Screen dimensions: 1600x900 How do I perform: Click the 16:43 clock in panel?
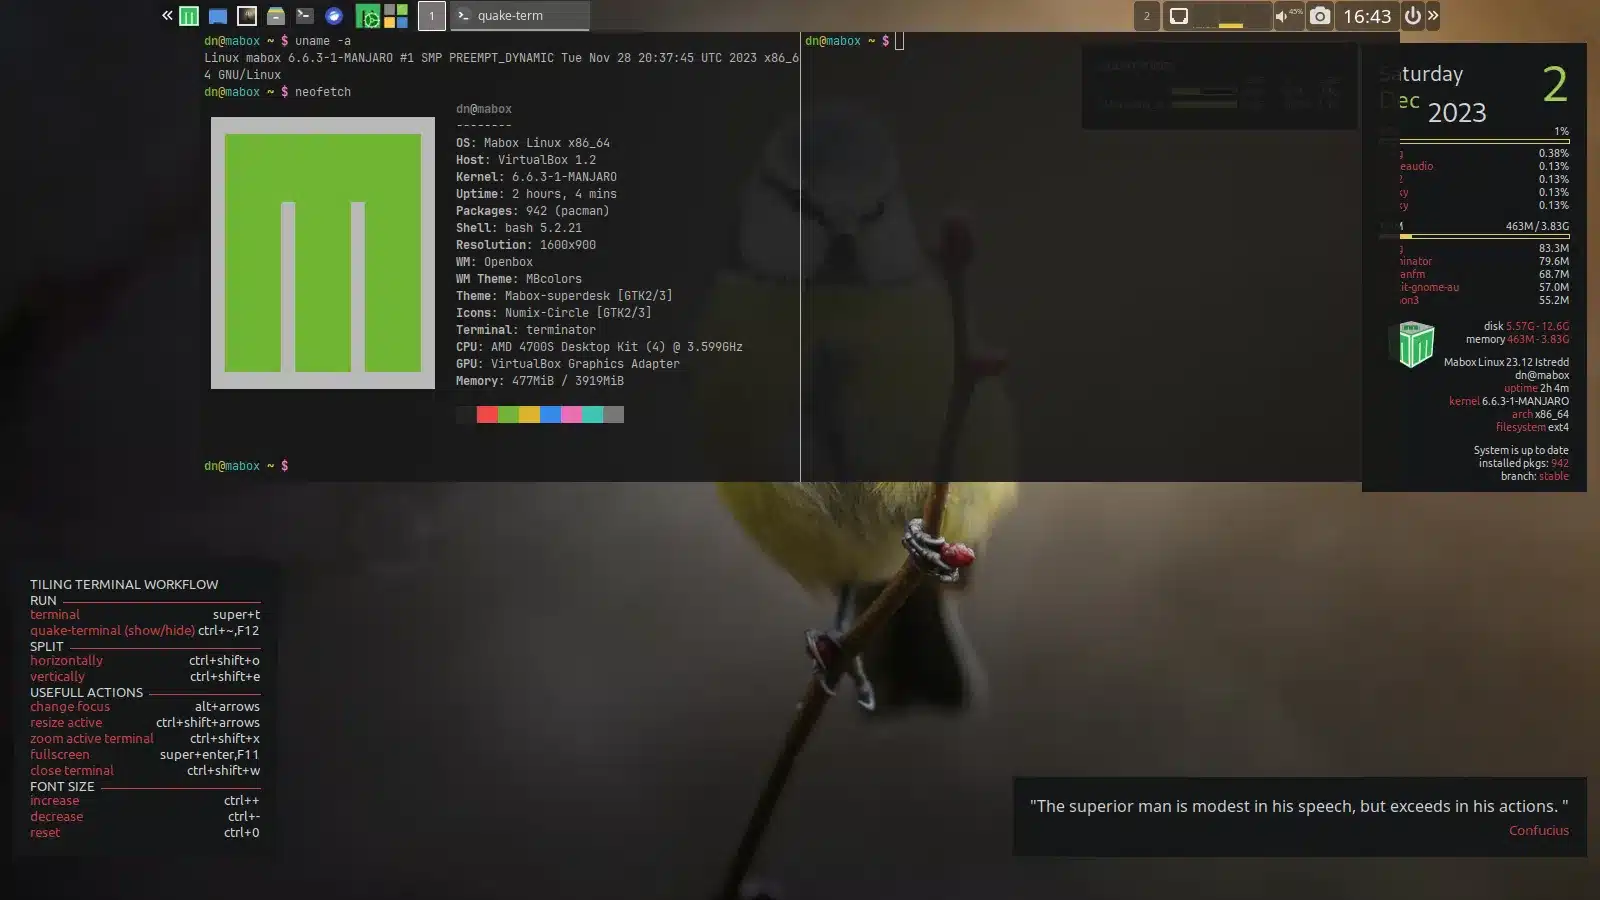point(1366,16)
